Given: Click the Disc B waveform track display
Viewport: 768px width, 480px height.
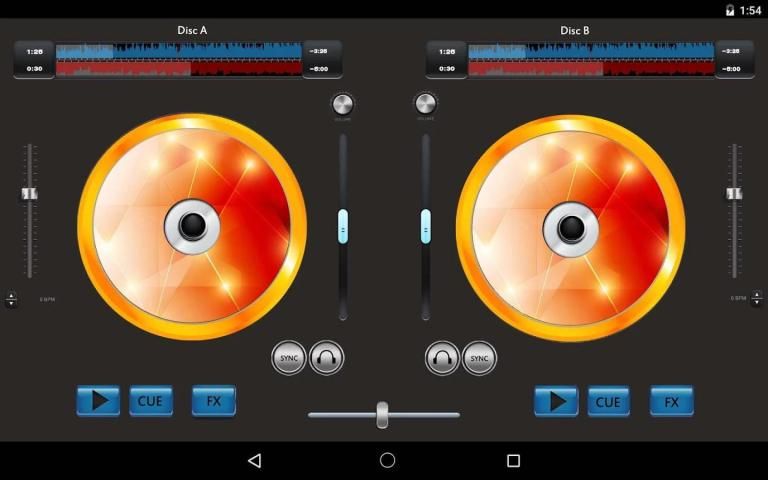Looking at the screenshot, I should click(591, 59).
